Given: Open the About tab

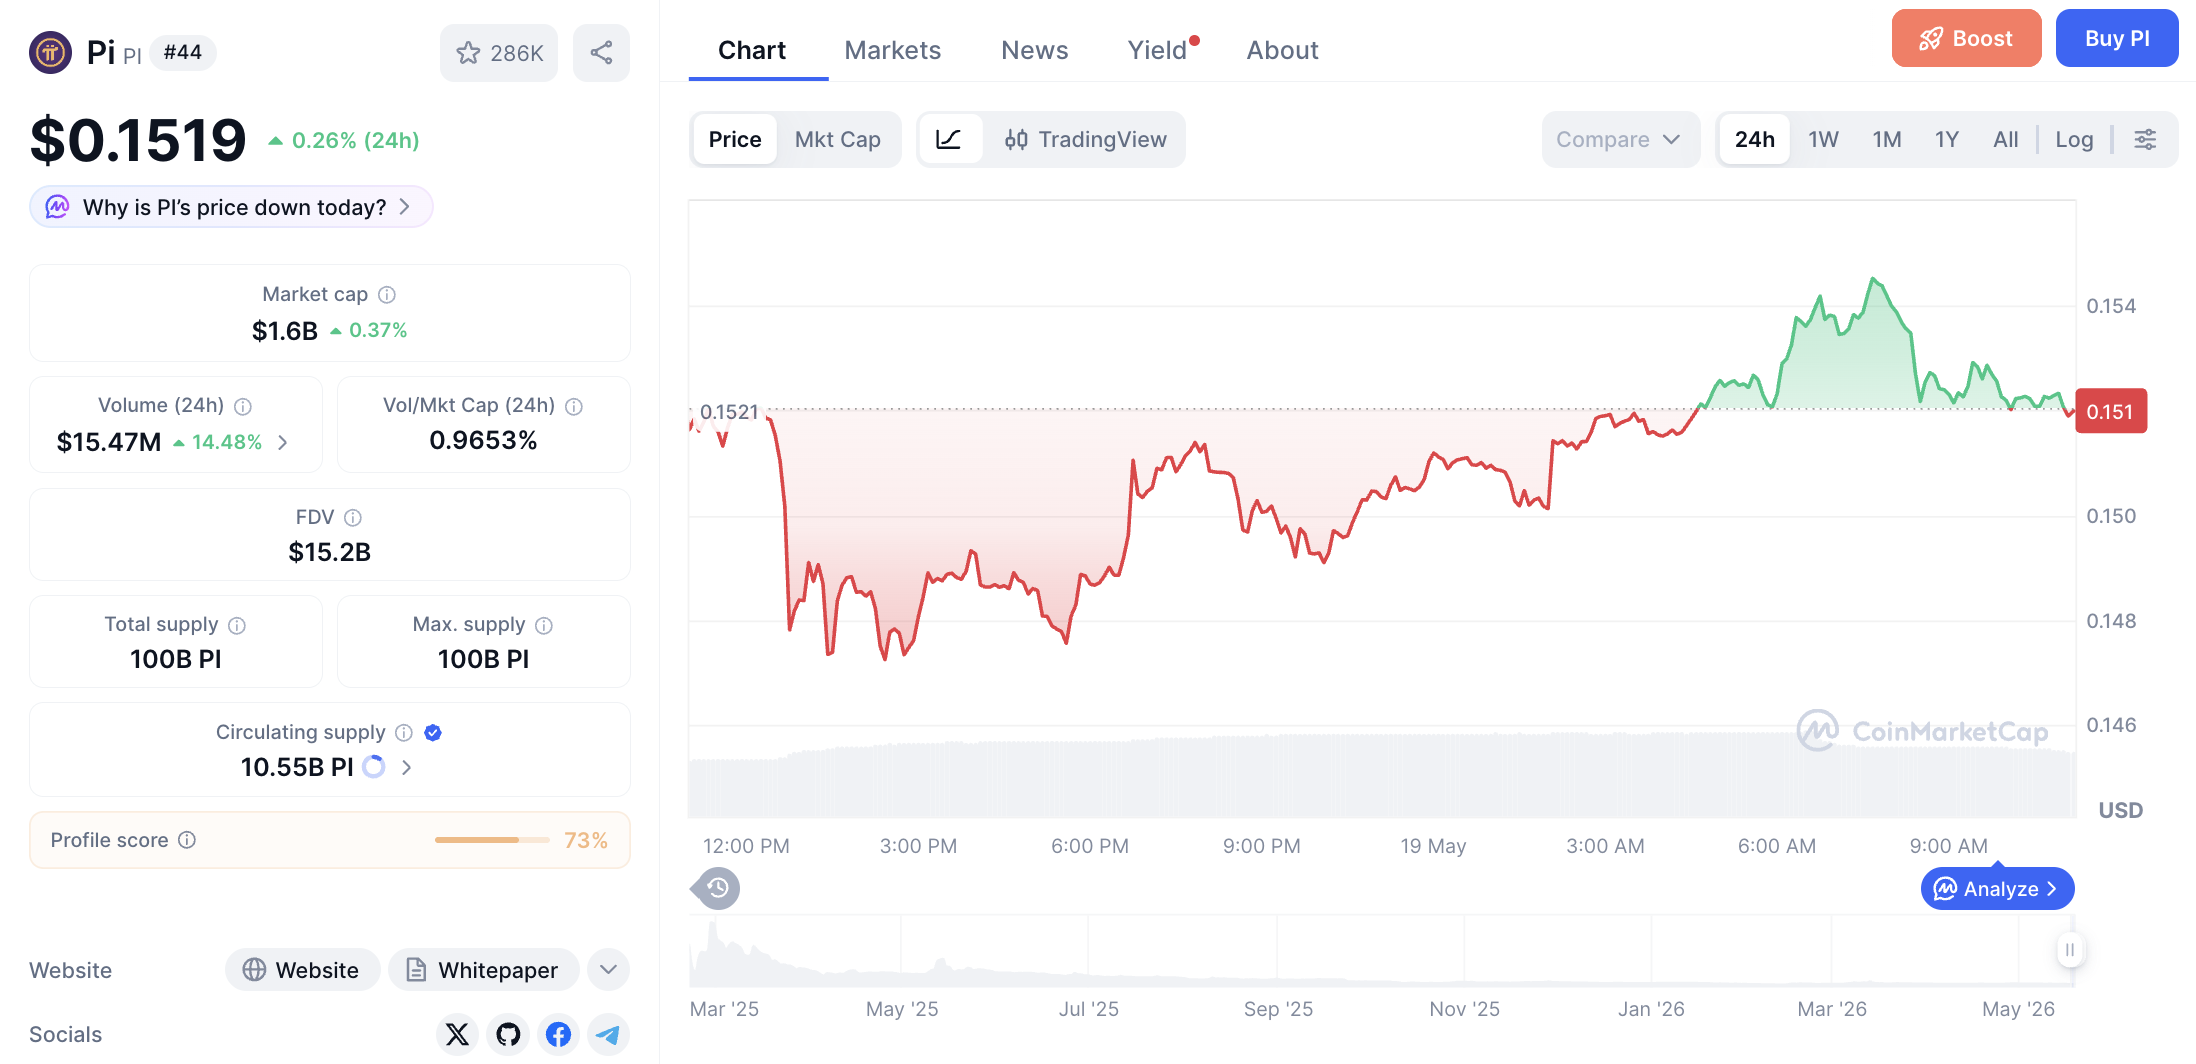Looking at the screenshot, I should (x=1283, y=50).
